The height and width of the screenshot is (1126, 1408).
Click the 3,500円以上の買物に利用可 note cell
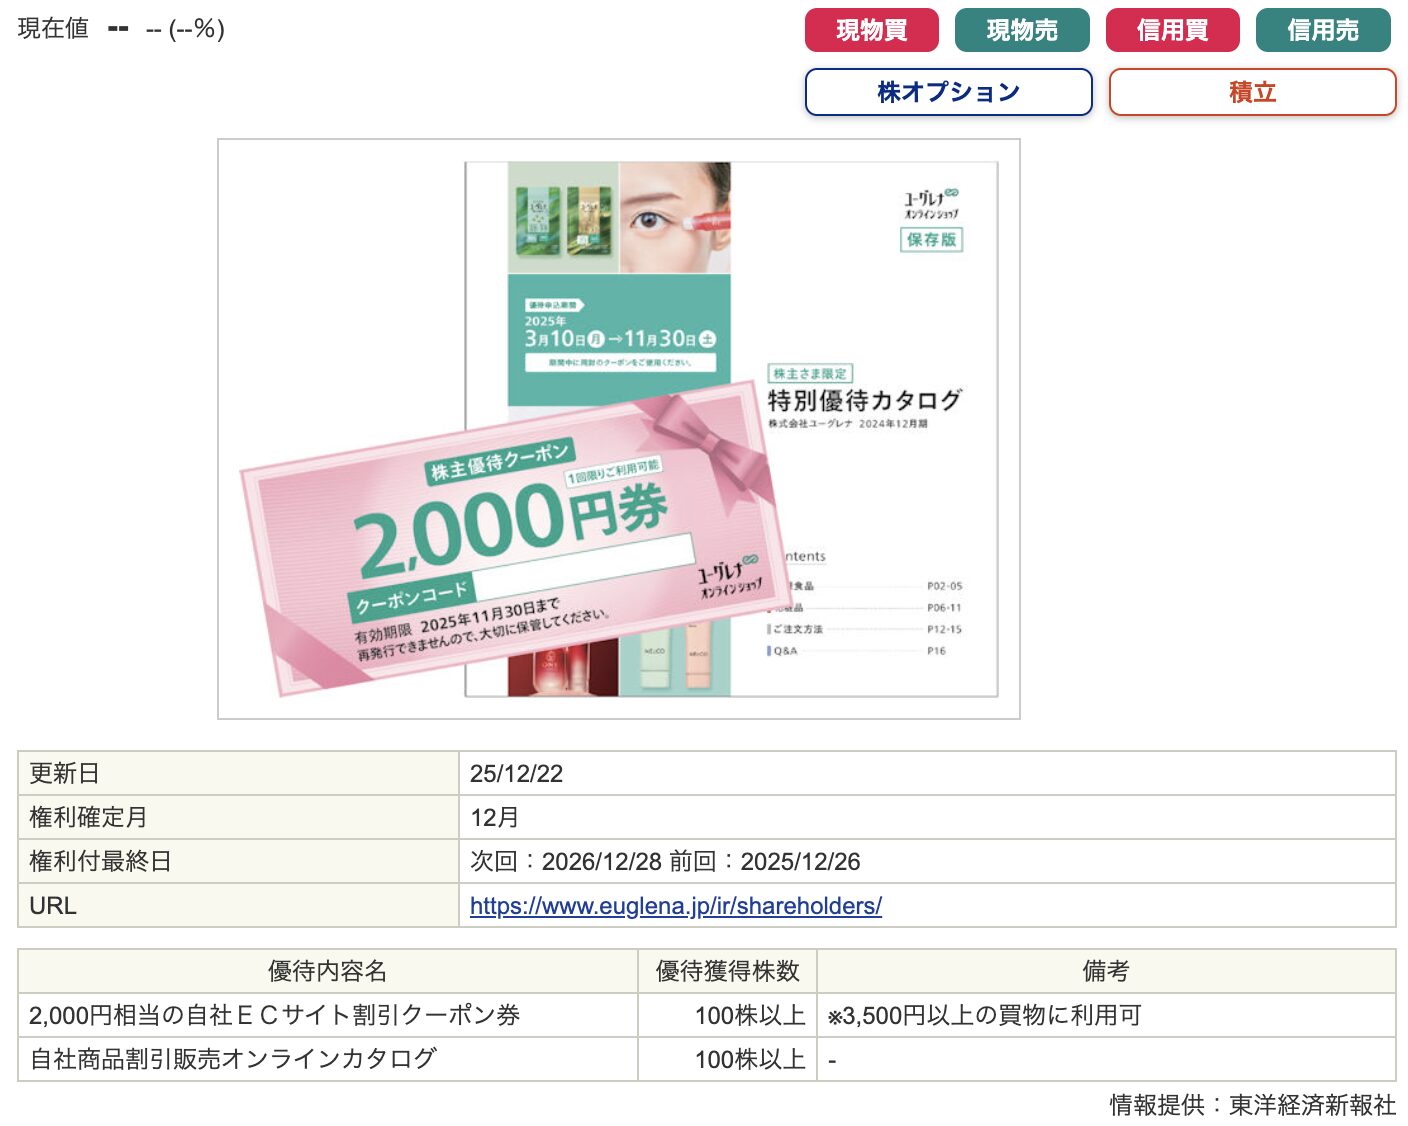pyautogui.click(x=1106, y=1015)
